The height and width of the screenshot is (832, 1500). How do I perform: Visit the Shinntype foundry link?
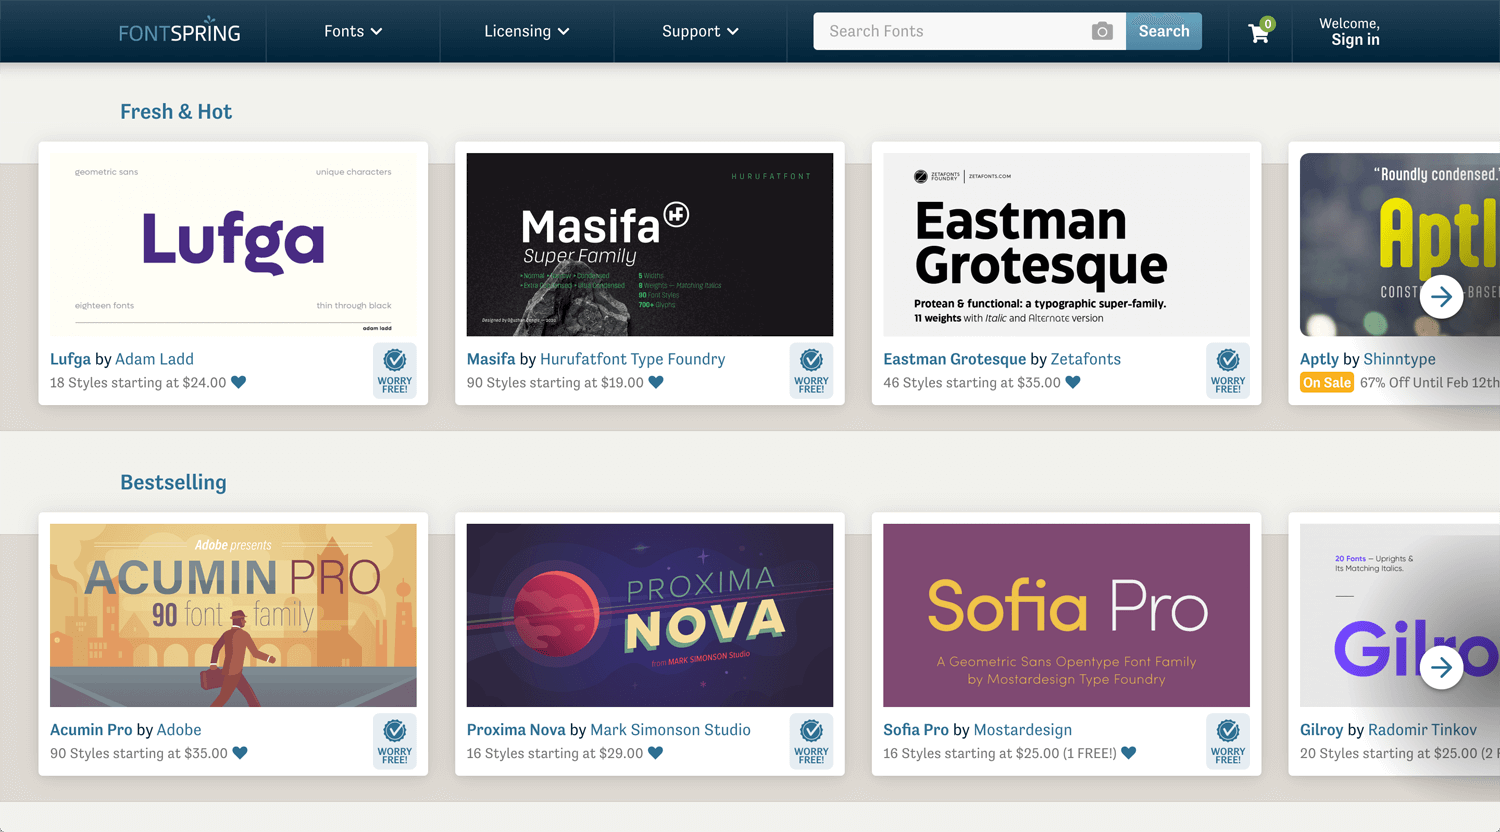(x=1399, y=359)
